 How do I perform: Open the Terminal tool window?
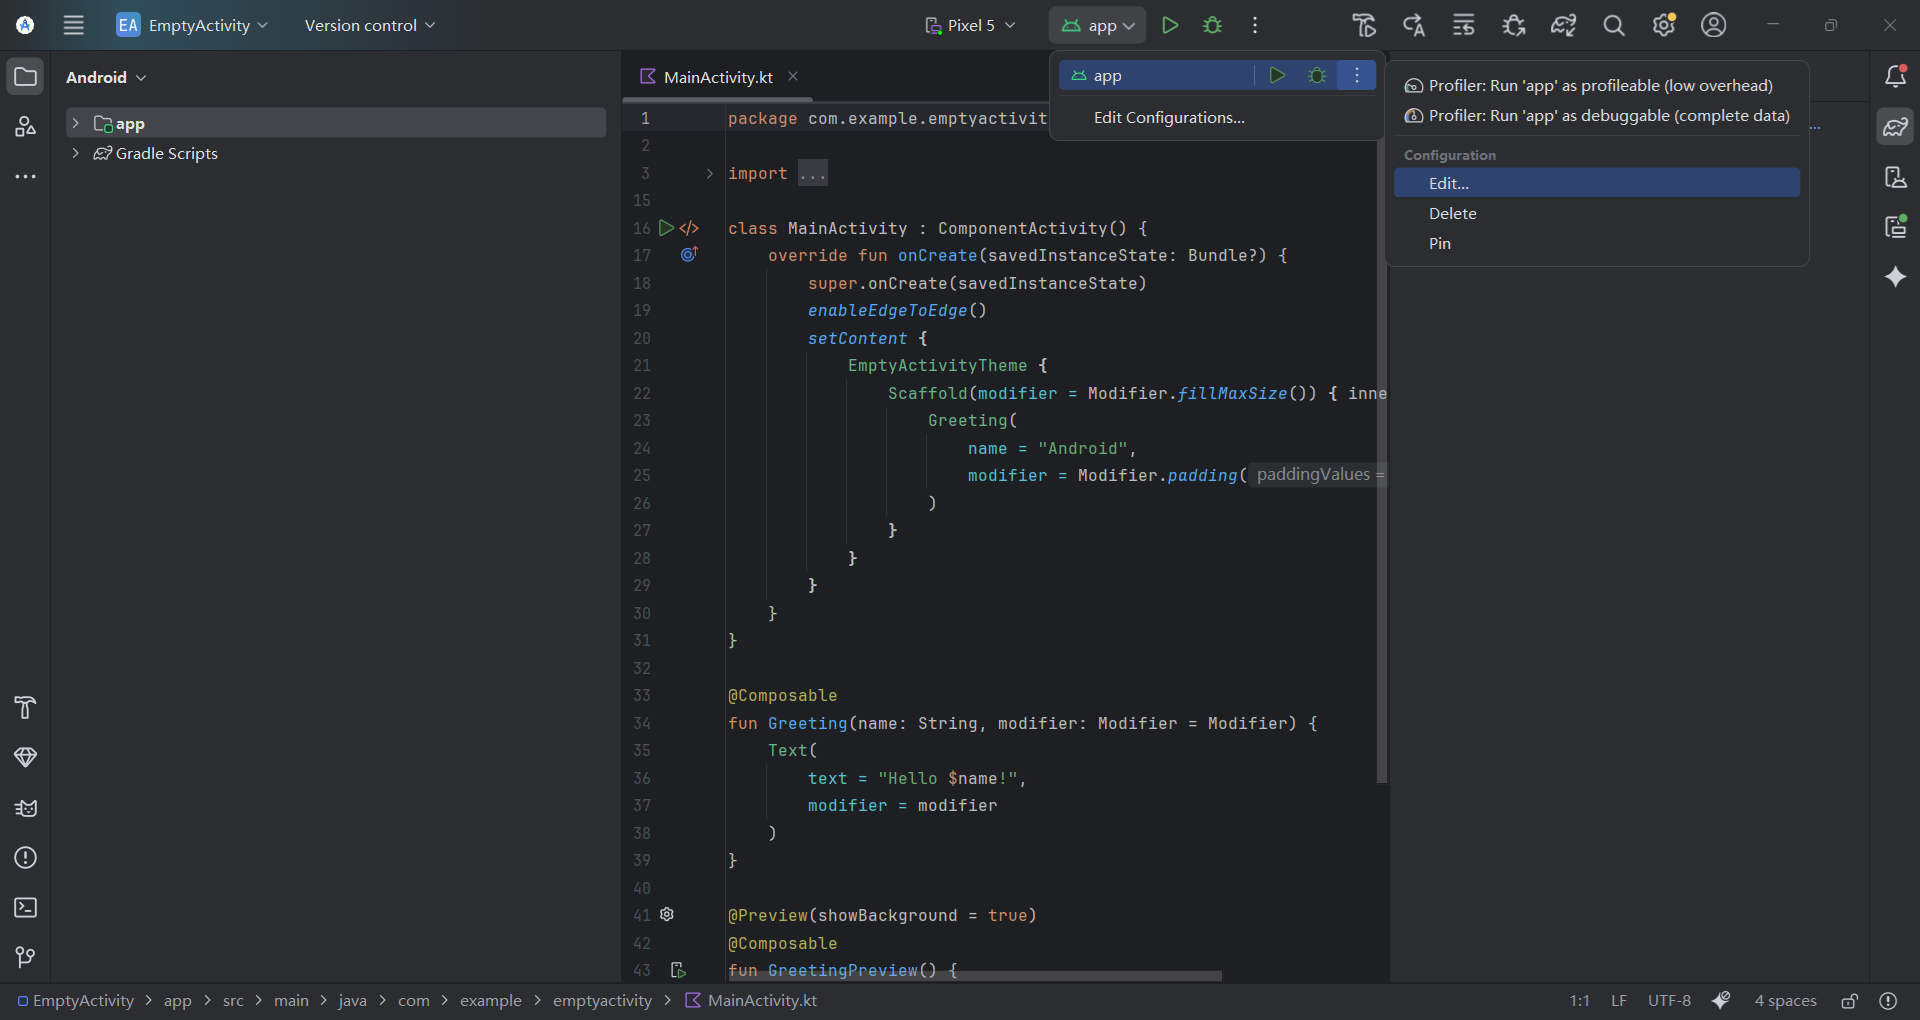[25, 908]
